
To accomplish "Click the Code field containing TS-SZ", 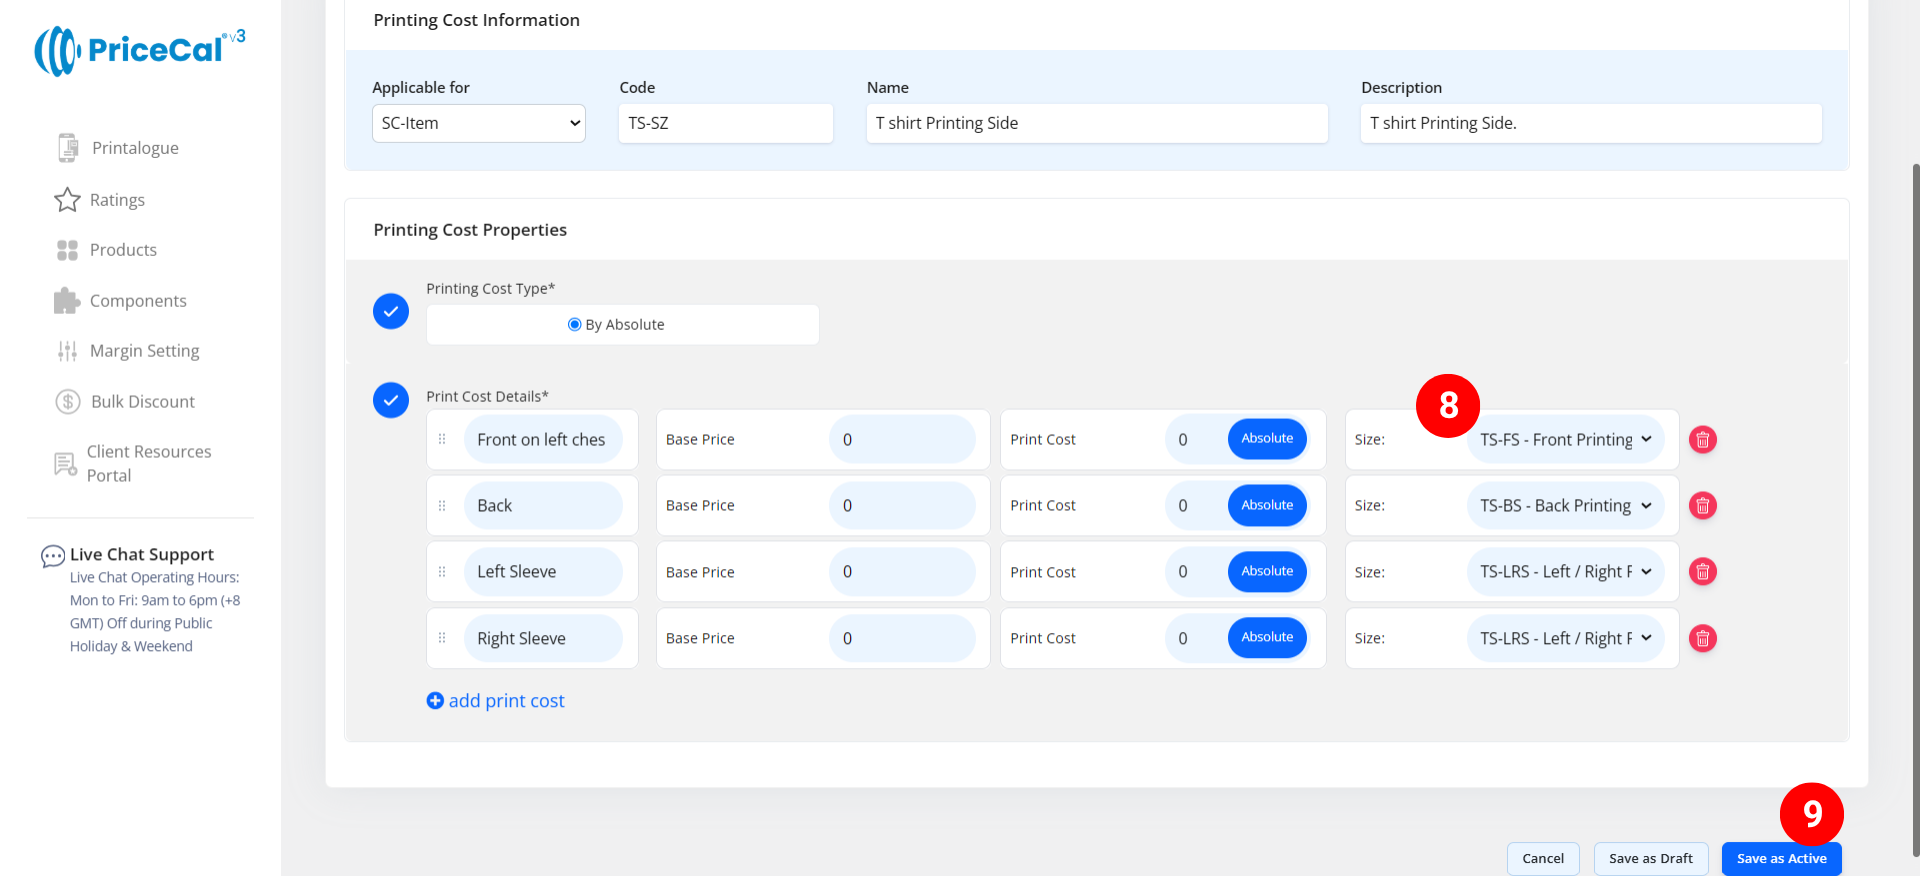I will pyautogui.click(x=725, y=124).
